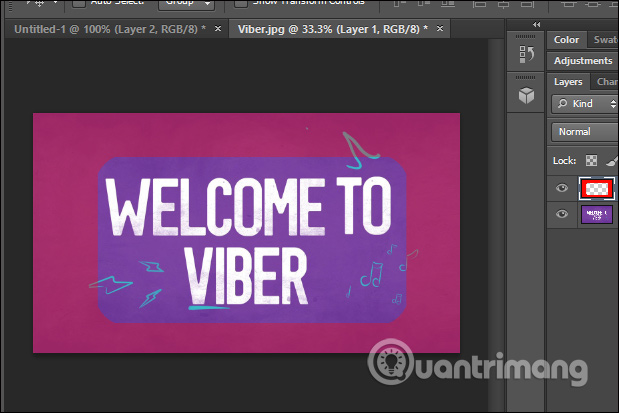Toggle the Auto-Select checkbox
This screenshot has height=413, width=619.
pyautogui.click(x=79, y=3)
